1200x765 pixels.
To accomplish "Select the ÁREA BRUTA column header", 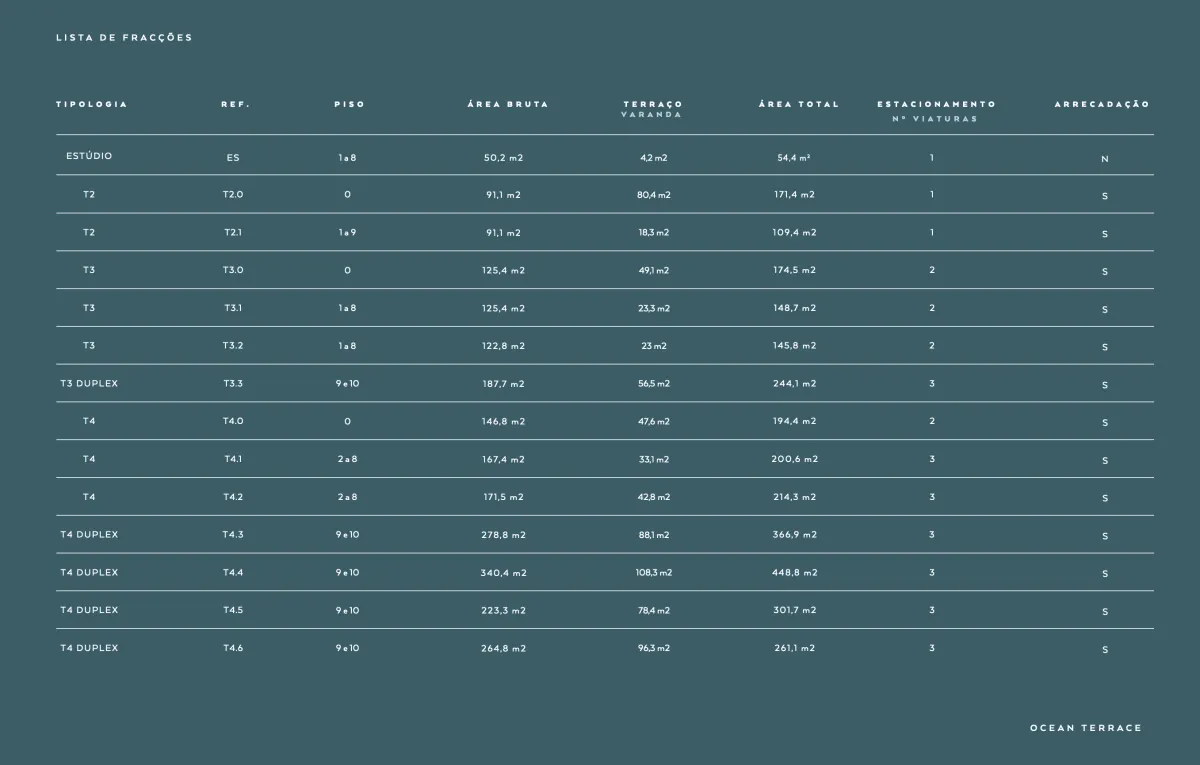I will 508,104.
